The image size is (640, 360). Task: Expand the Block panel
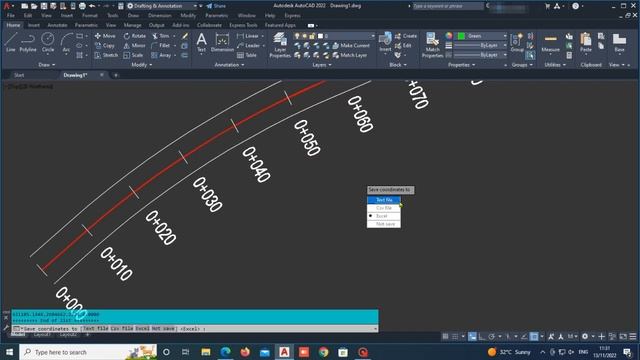coord(398,65)
